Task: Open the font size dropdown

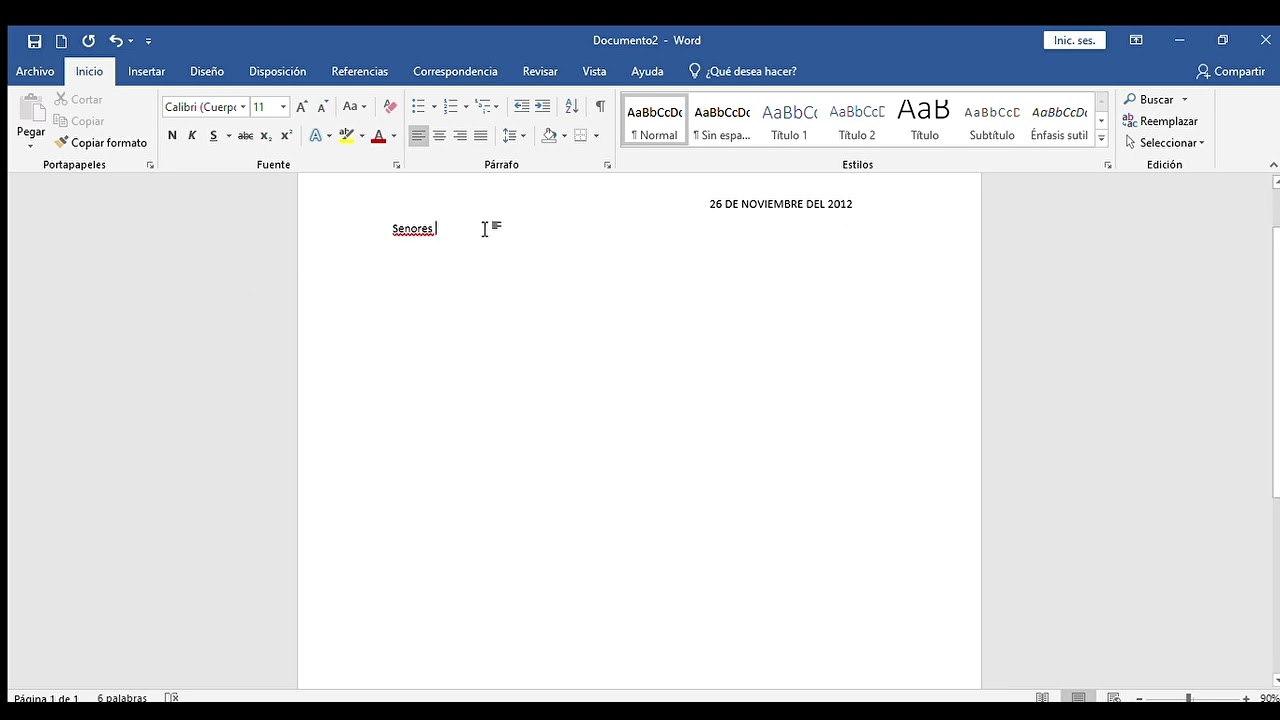Action: [x=283, y=107]
